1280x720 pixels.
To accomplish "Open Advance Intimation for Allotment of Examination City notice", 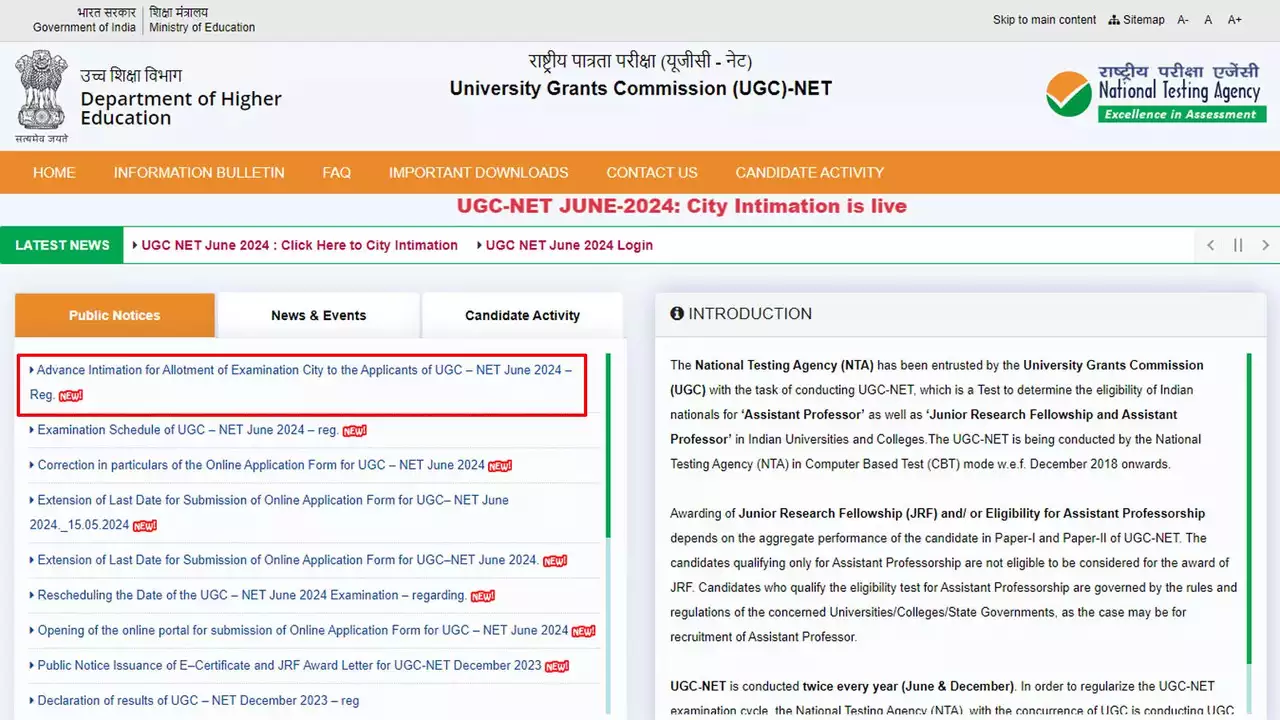I will pyautogui.click(x=301, y=382).
